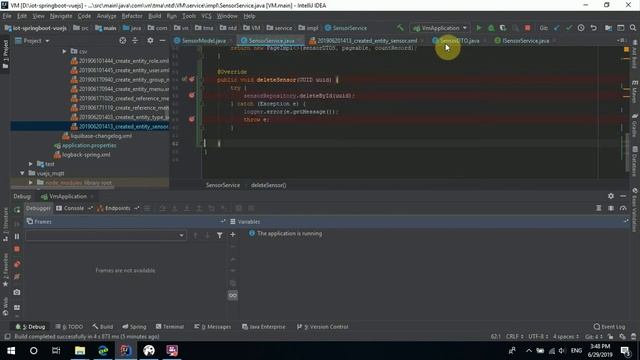
Task: Start debugging with the bug icon
Action: pos(491,28)
